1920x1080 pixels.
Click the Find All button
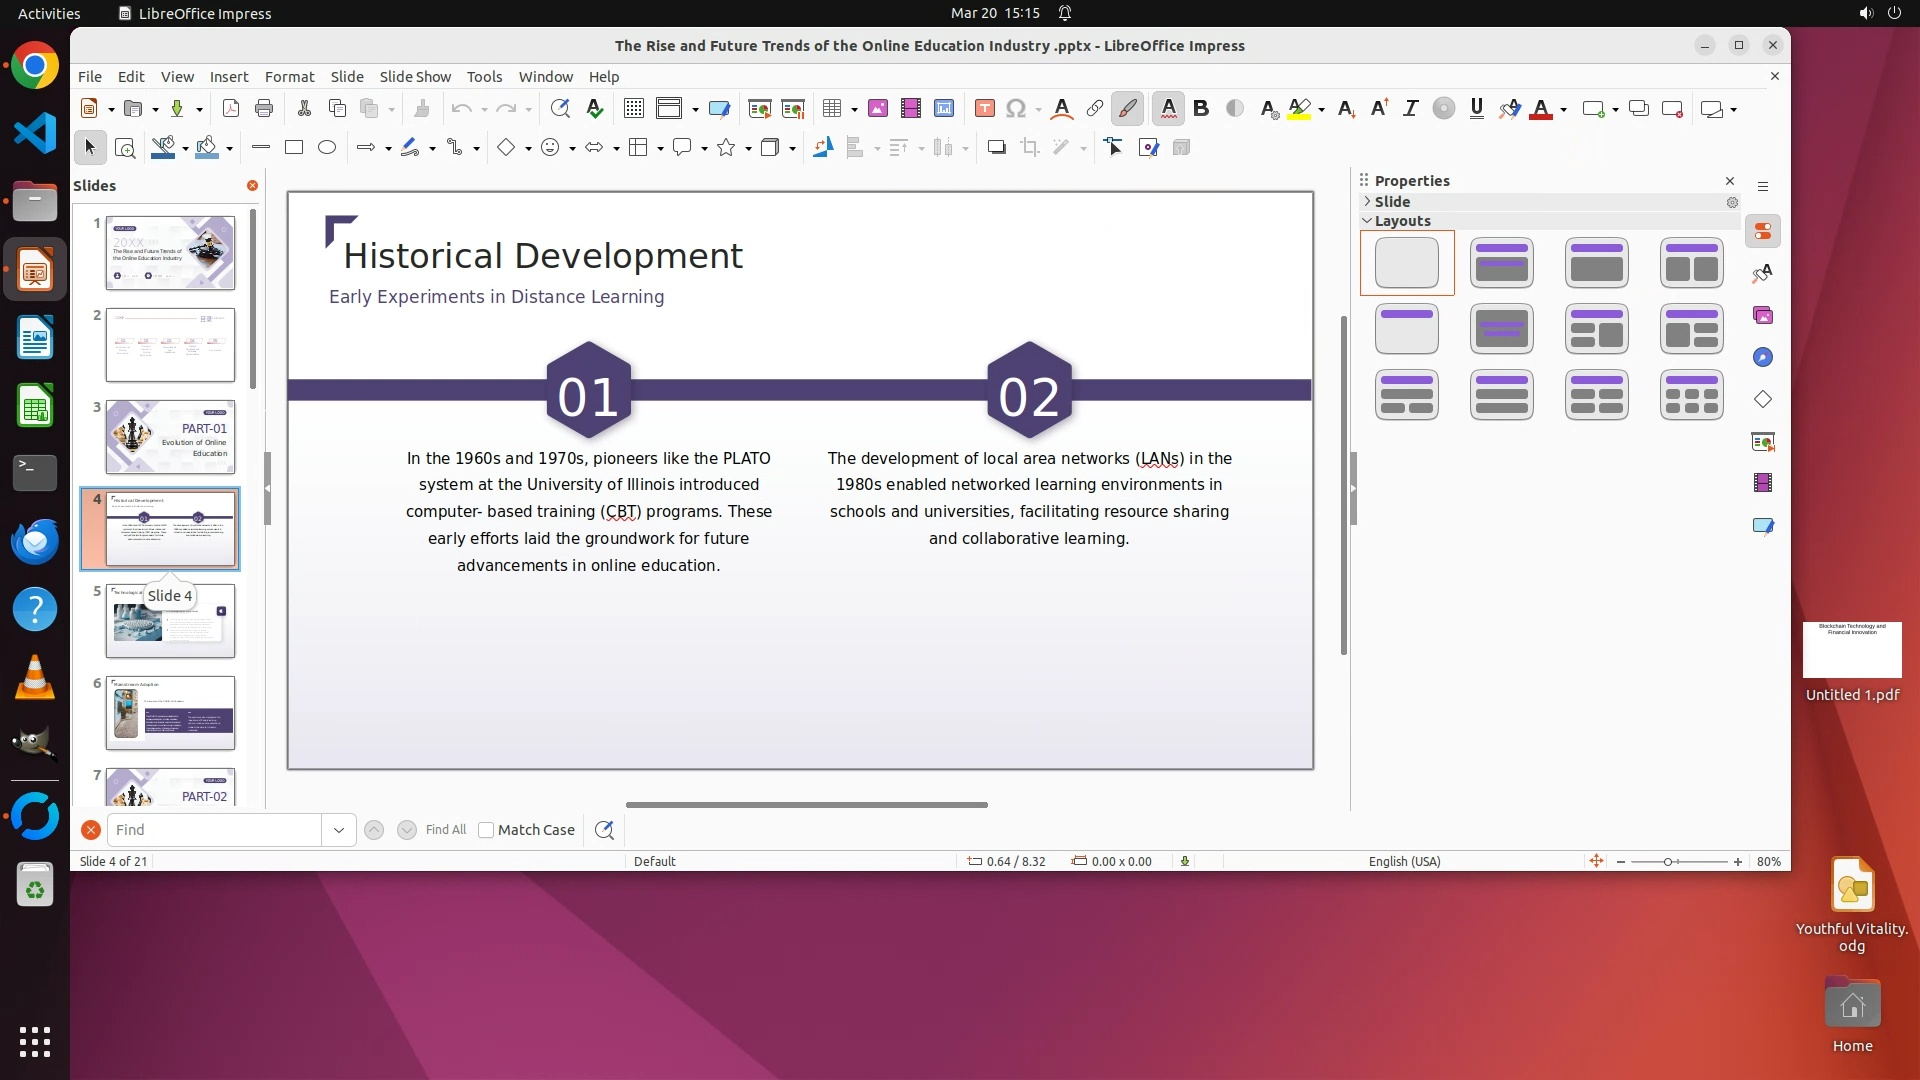[445, 830]
